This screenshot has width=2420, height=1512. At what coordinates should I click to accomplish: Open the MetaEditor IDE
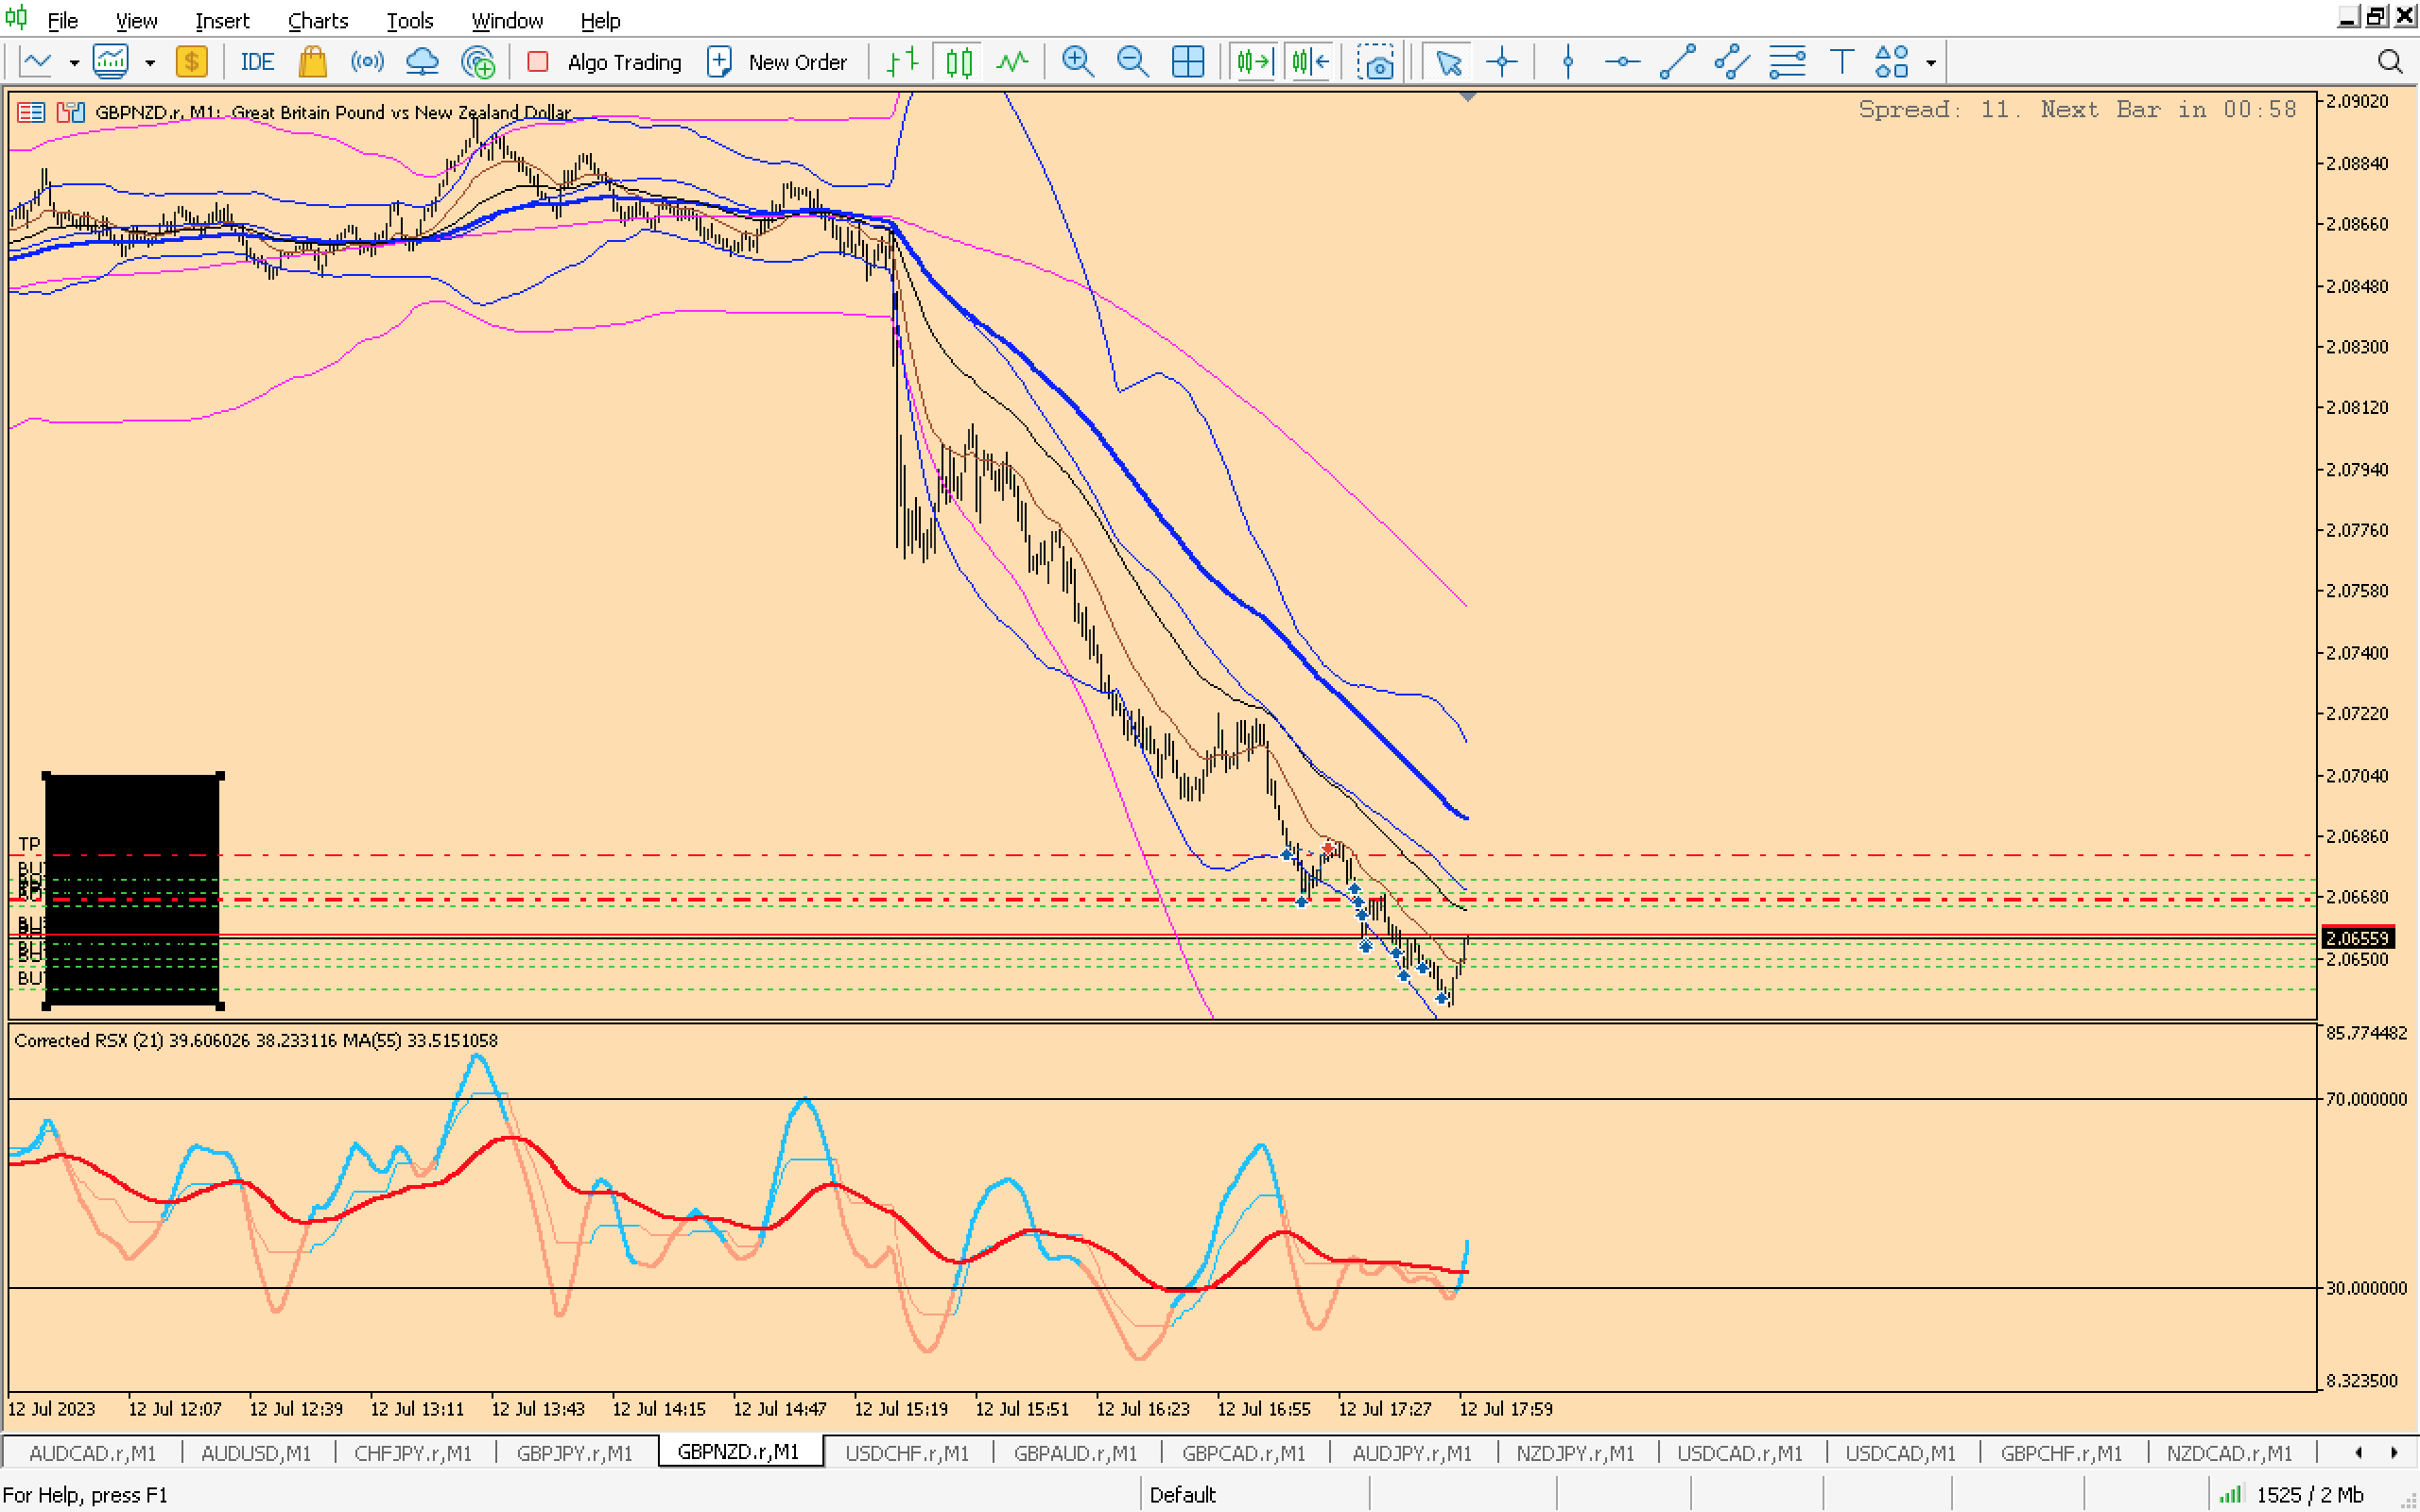257,62
